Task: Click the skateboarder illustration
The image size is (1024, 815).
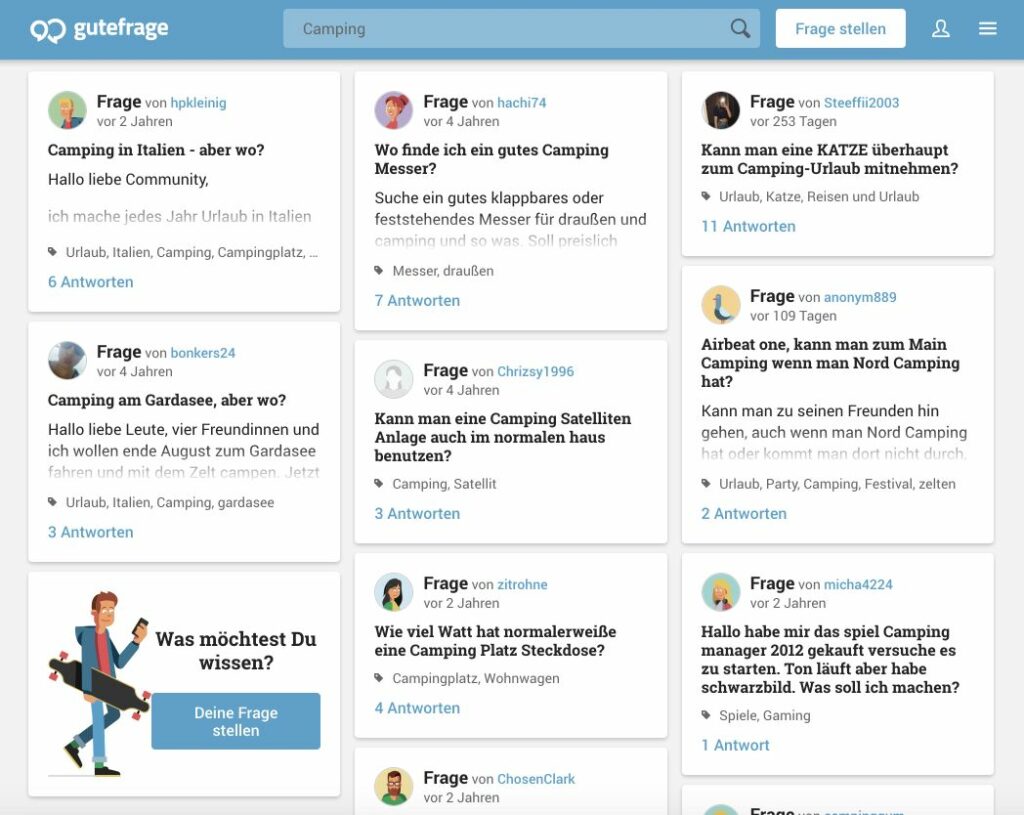Action: (97, 683)
